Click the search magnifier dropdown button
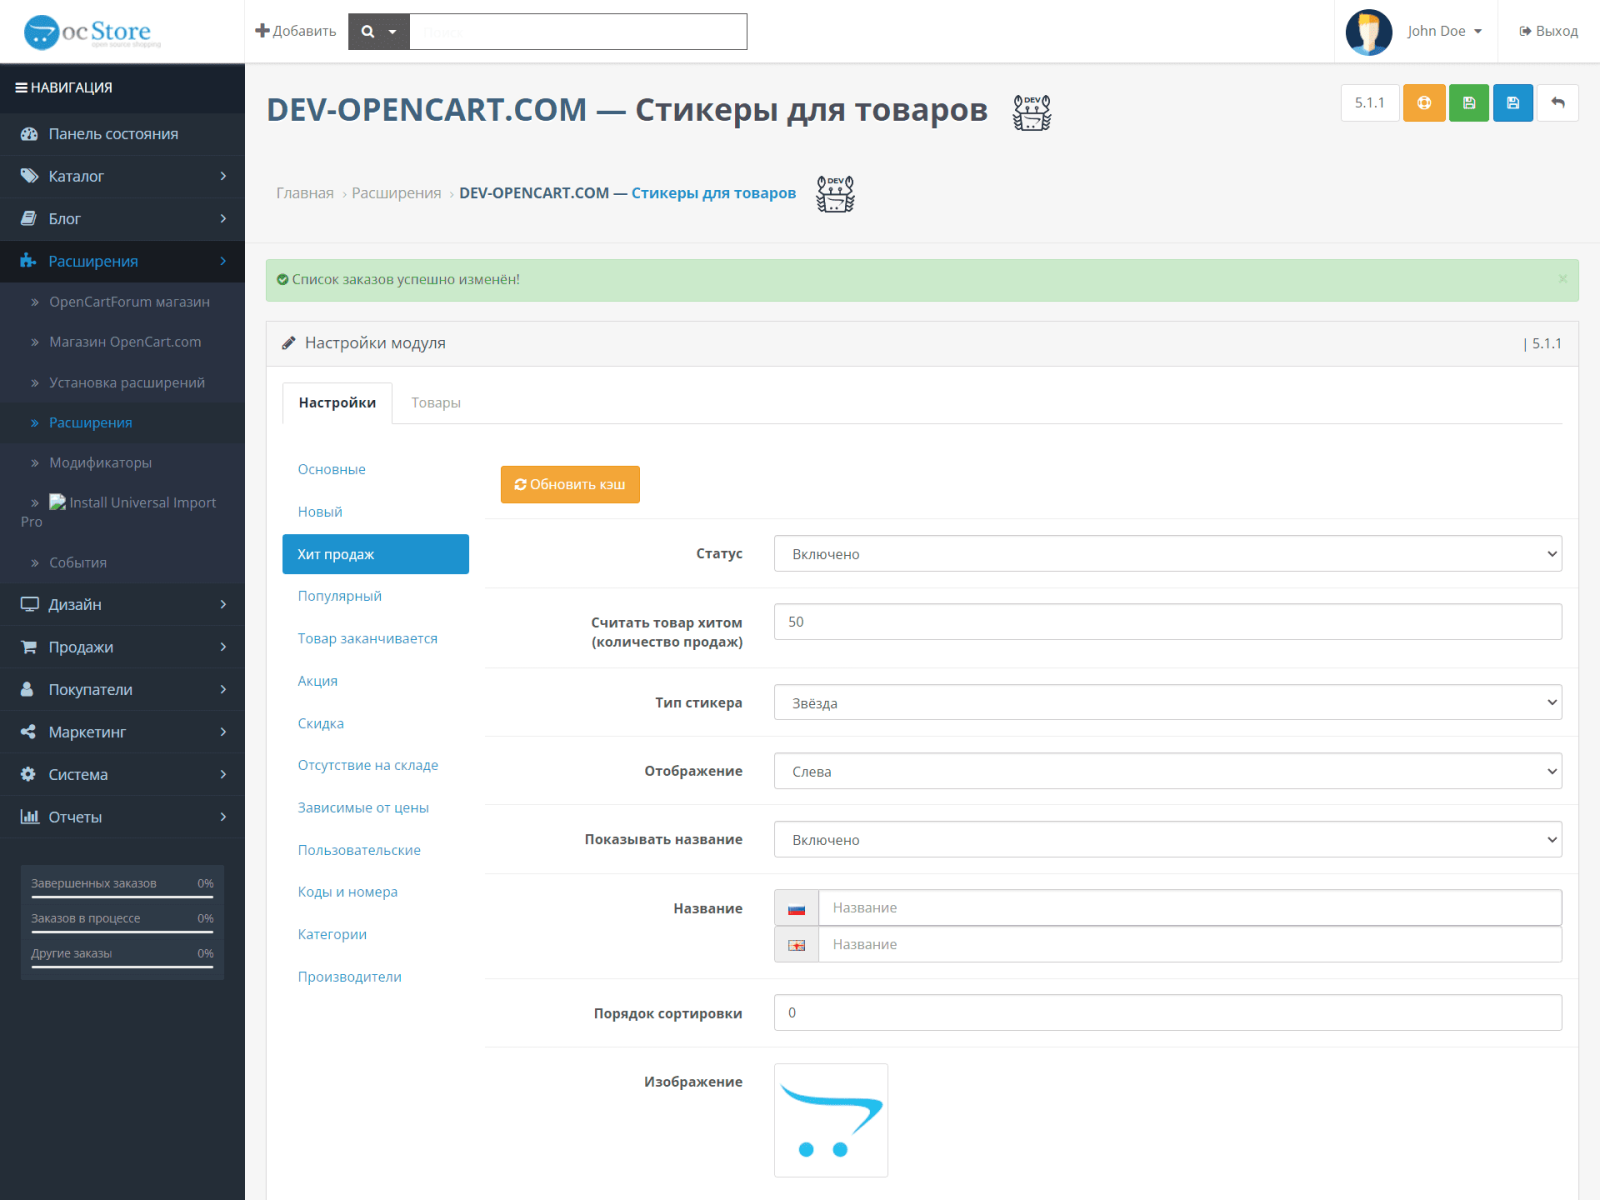Screen dimensions: 1600x1200 pyautogui.click(x=379, y=32)
